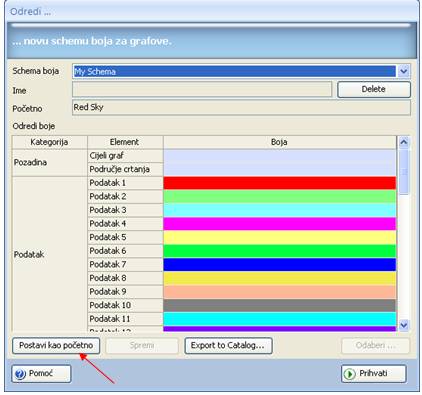Click the Export to Catalog... button
This screenshot has height=395, width=422.
click(x=228, y=345)
